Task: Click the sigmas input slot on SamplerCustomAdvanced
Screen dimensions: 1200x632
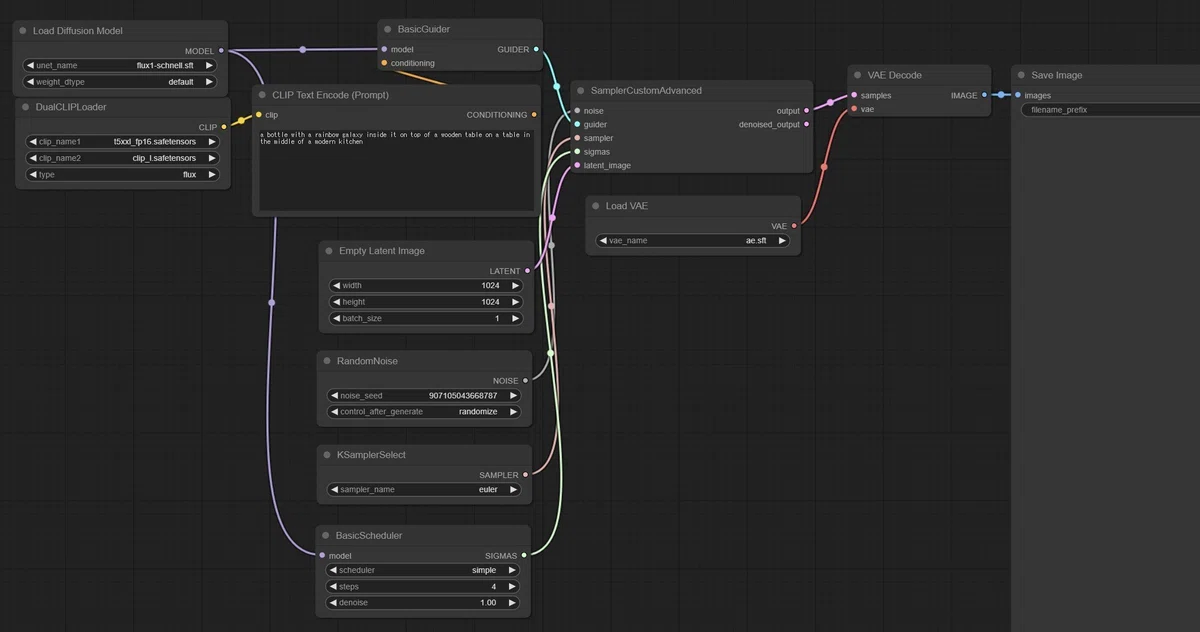Action: pos(577,152)
